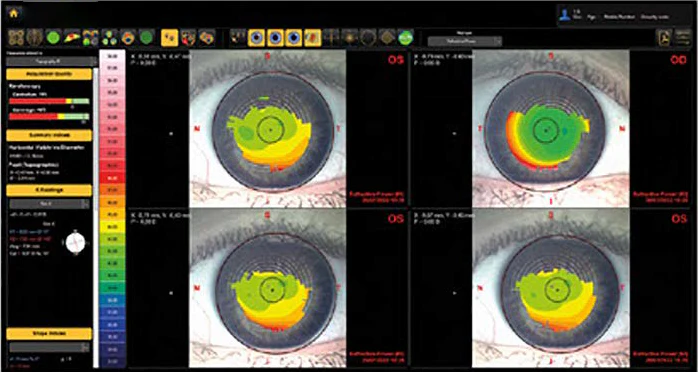Toggle the rightmost highlighted eye icon

[x=294, y=38]
